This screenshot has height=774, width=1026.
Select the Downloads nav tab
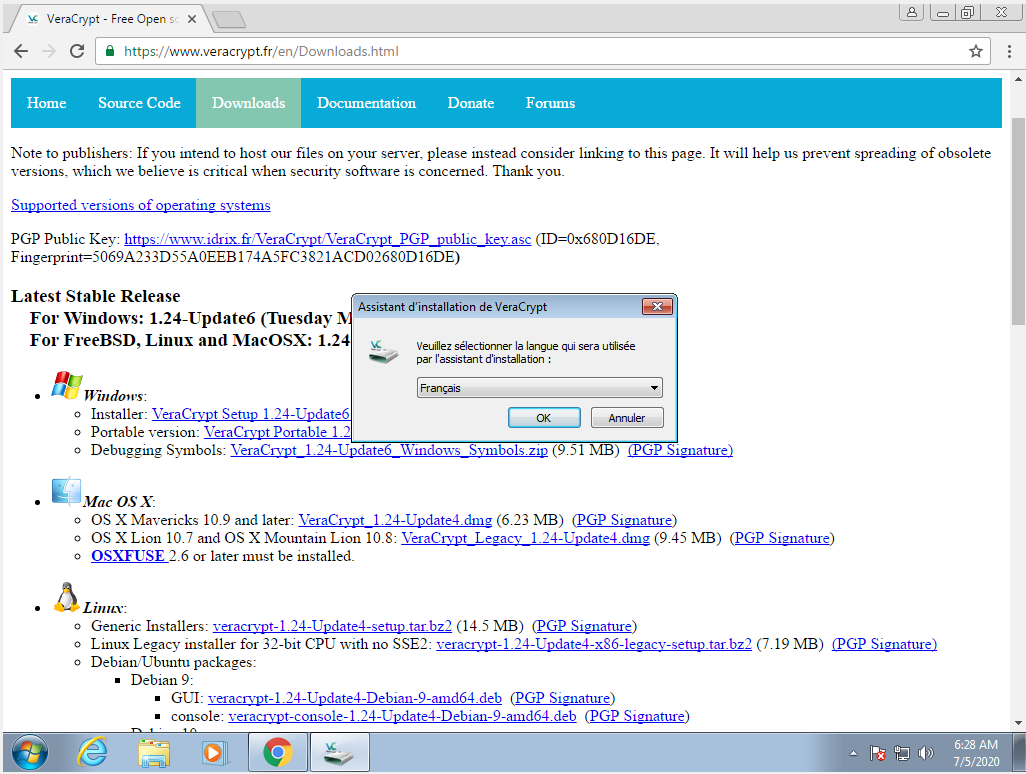pyautogui.click(x=249, y=103)
